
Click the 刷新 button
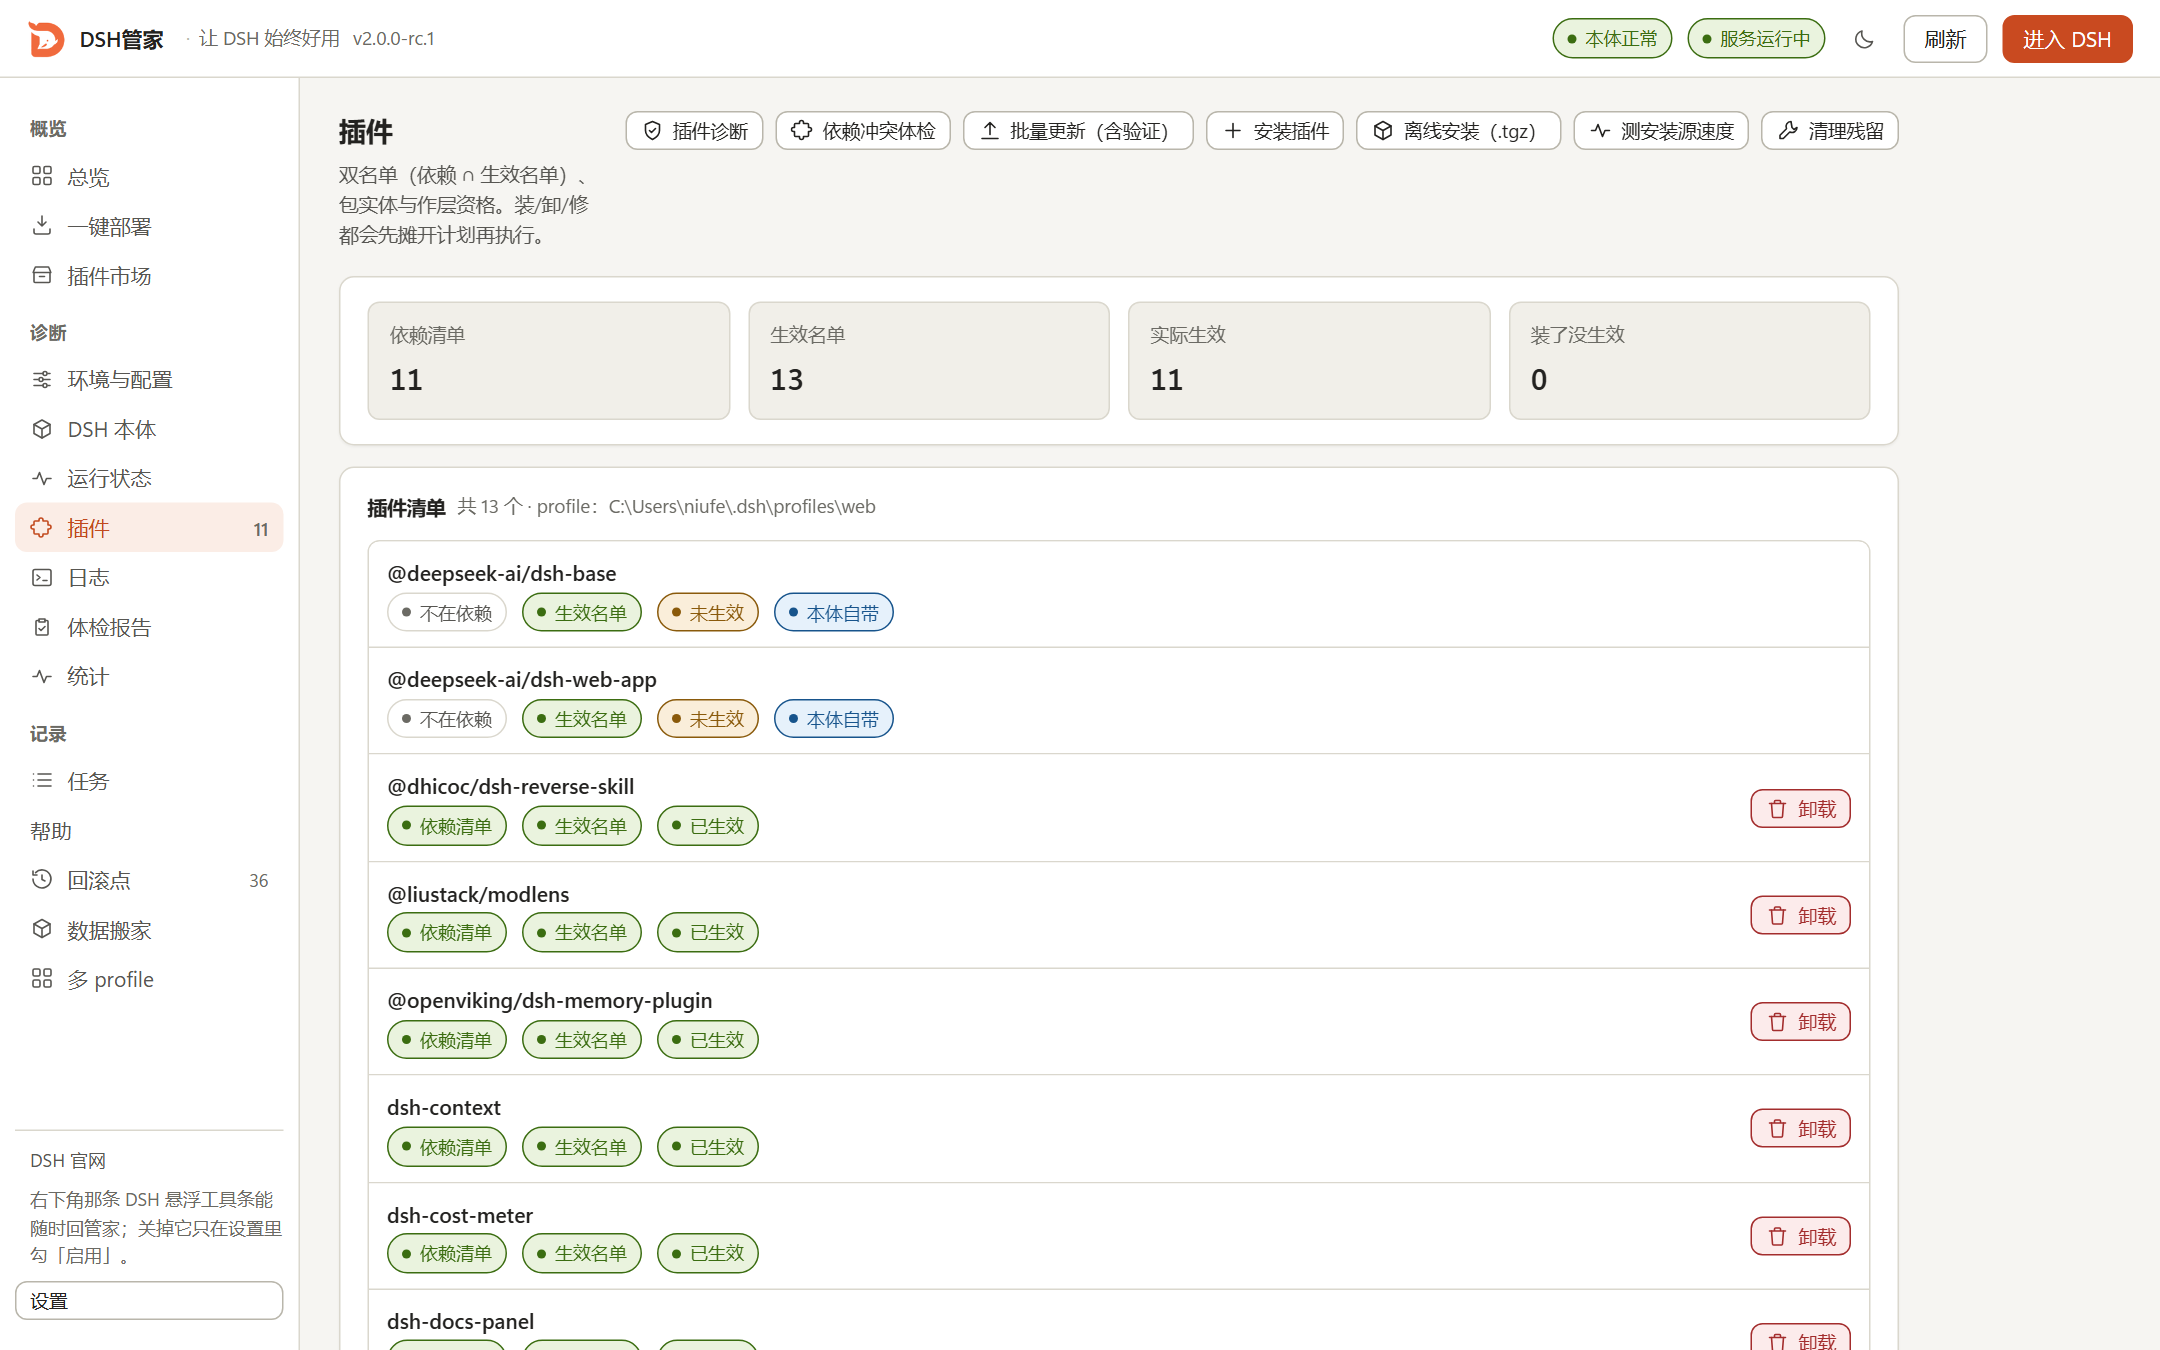tap(1944, 39)
